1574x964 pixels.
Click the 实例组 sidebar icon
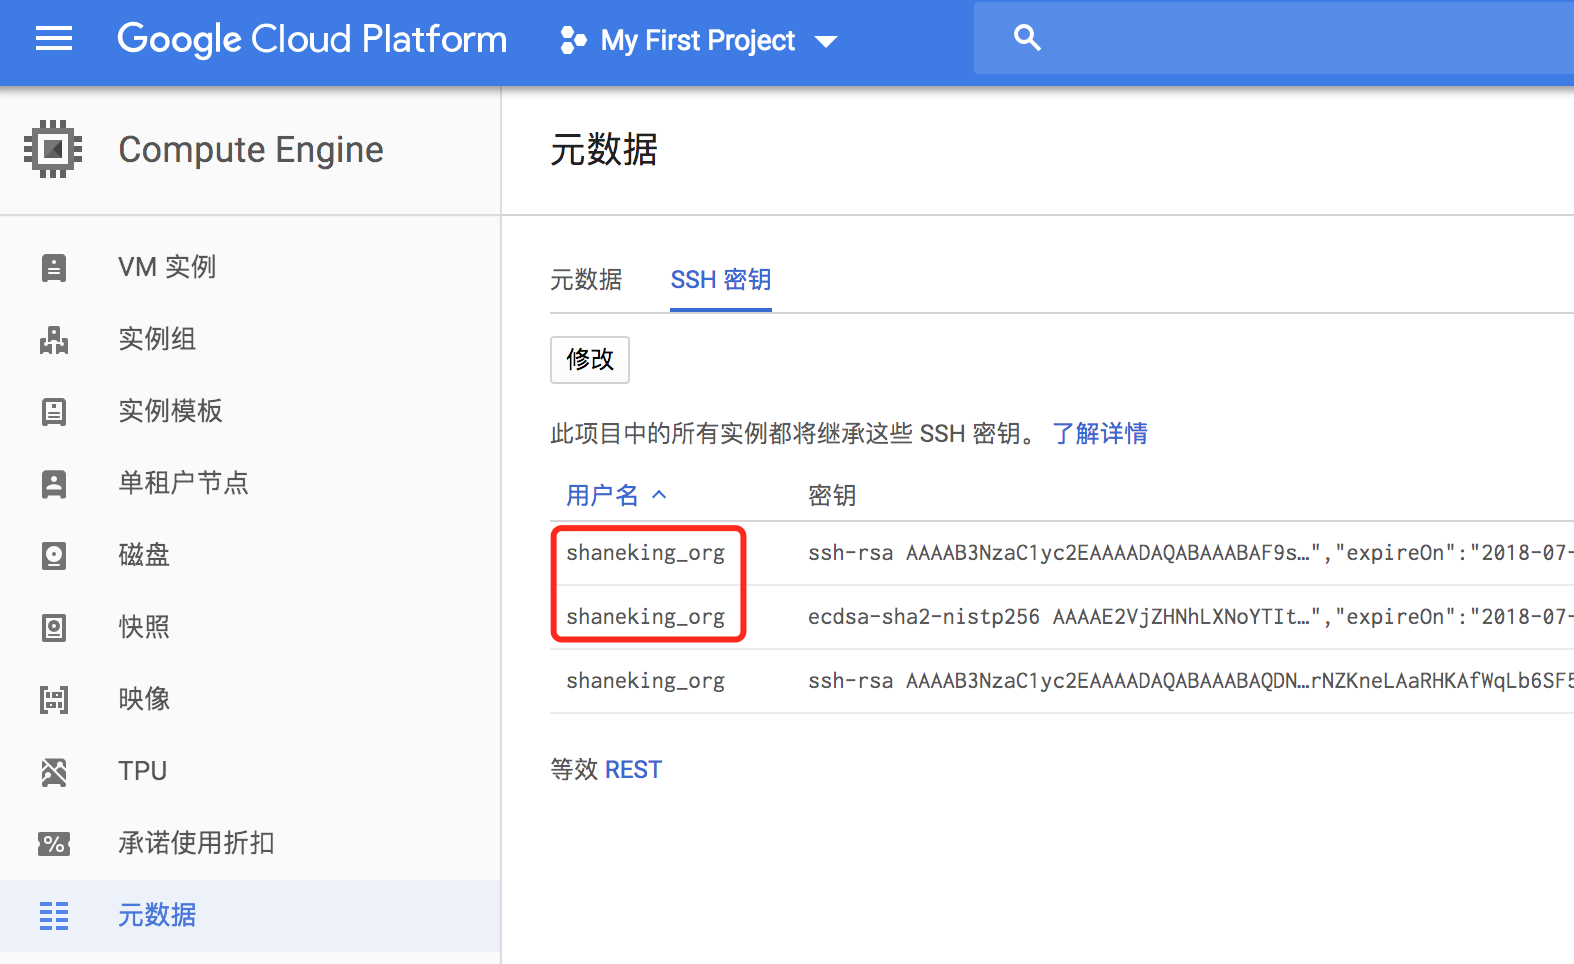[54, 340]
